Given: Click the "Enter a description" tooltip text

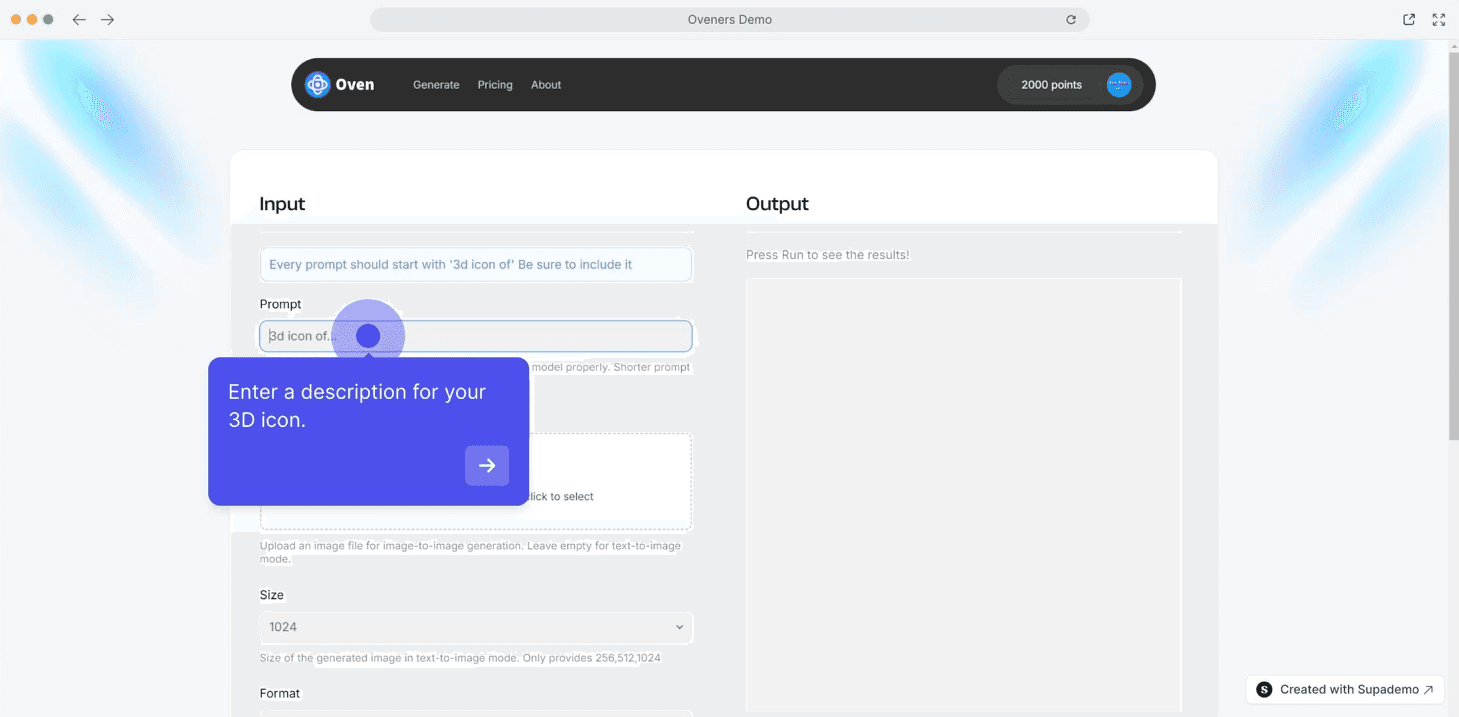Looking at the screenshot, I should [357, 406].
